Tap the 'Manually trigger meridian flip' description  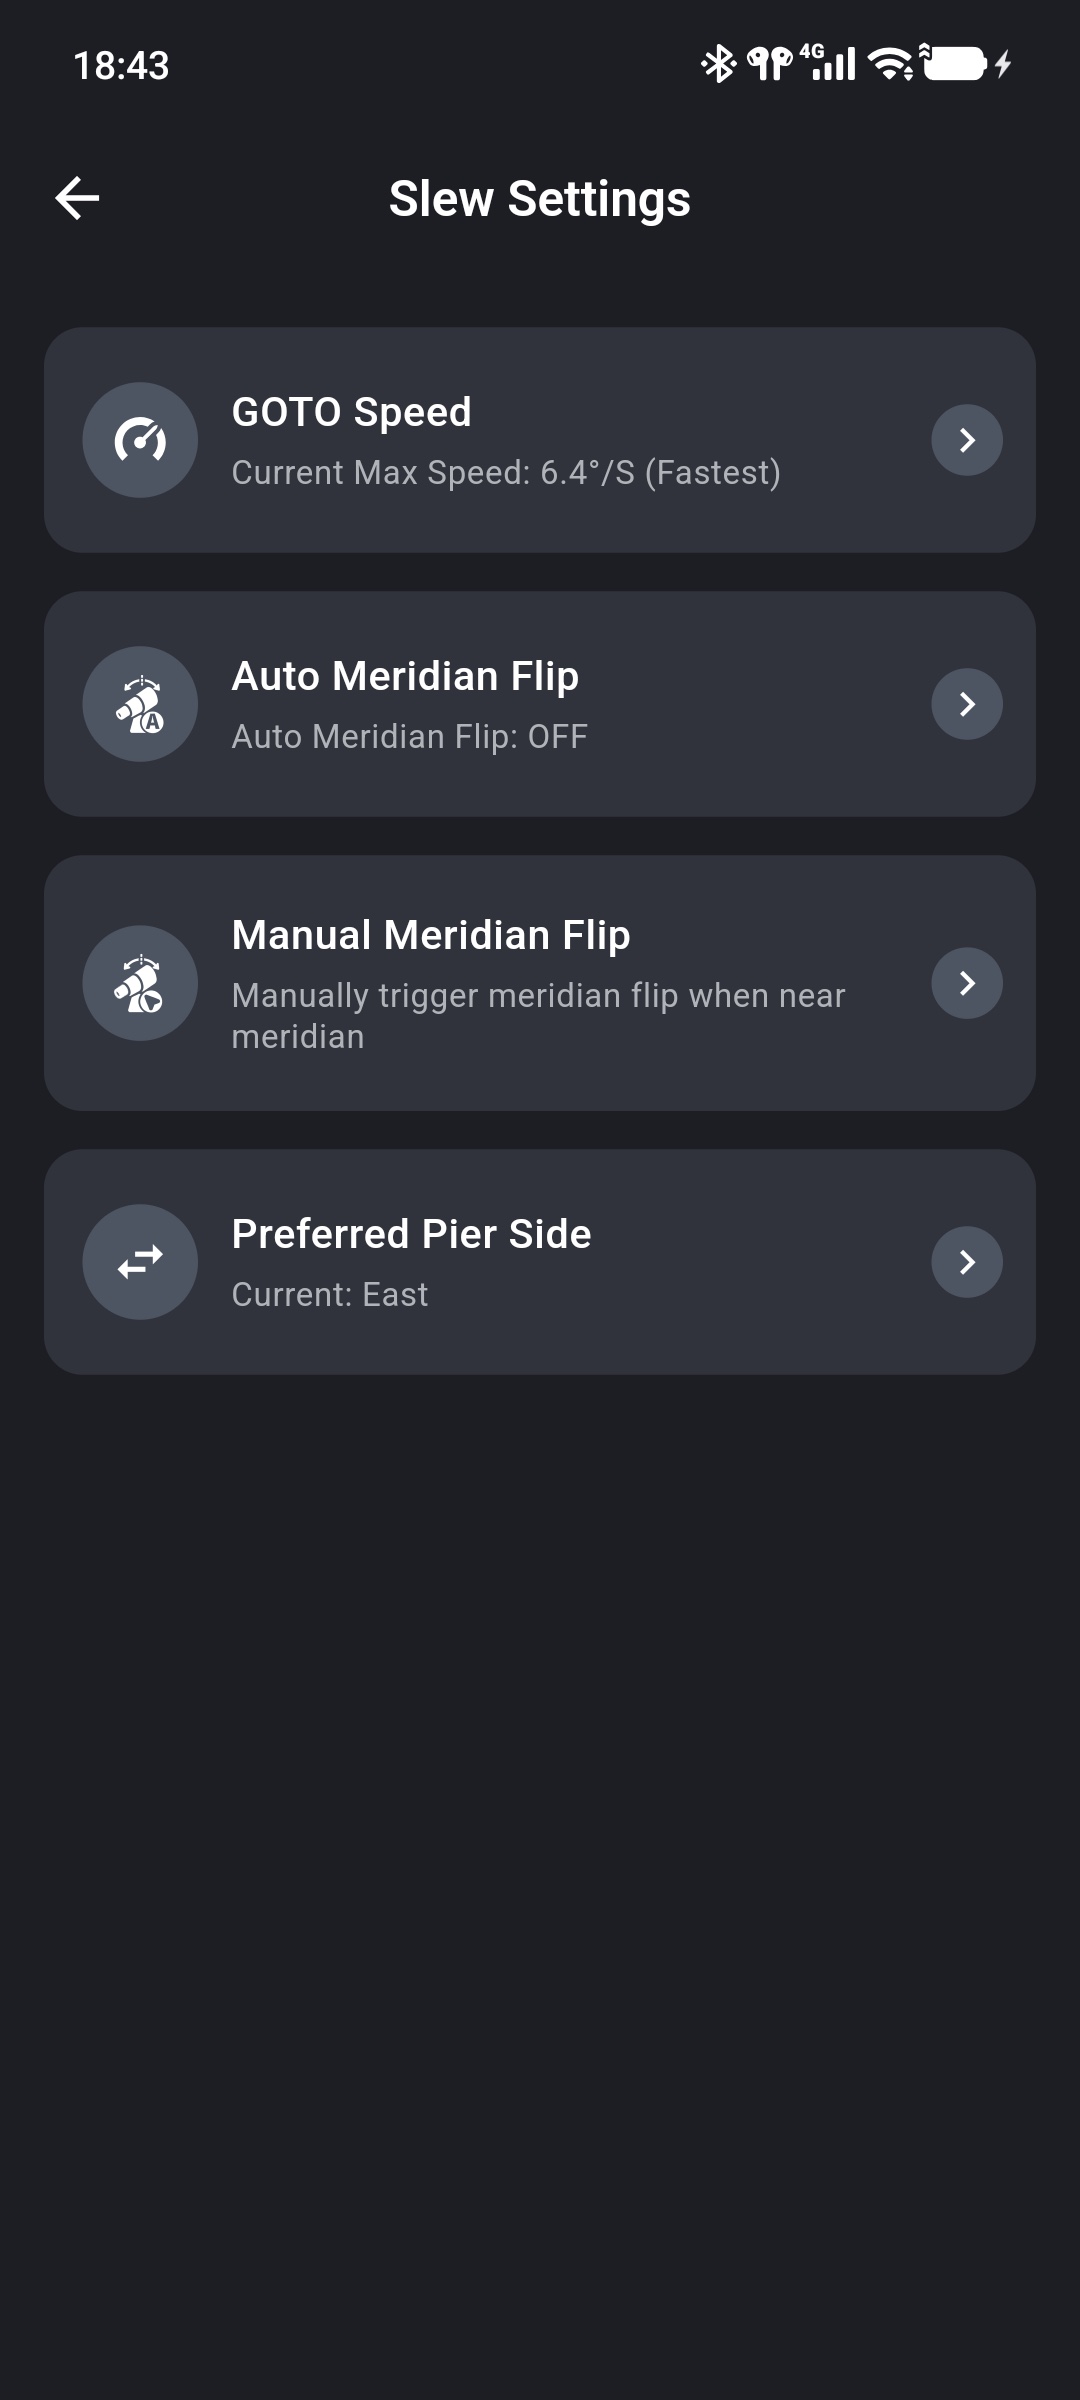click(x=538, y=1016)
